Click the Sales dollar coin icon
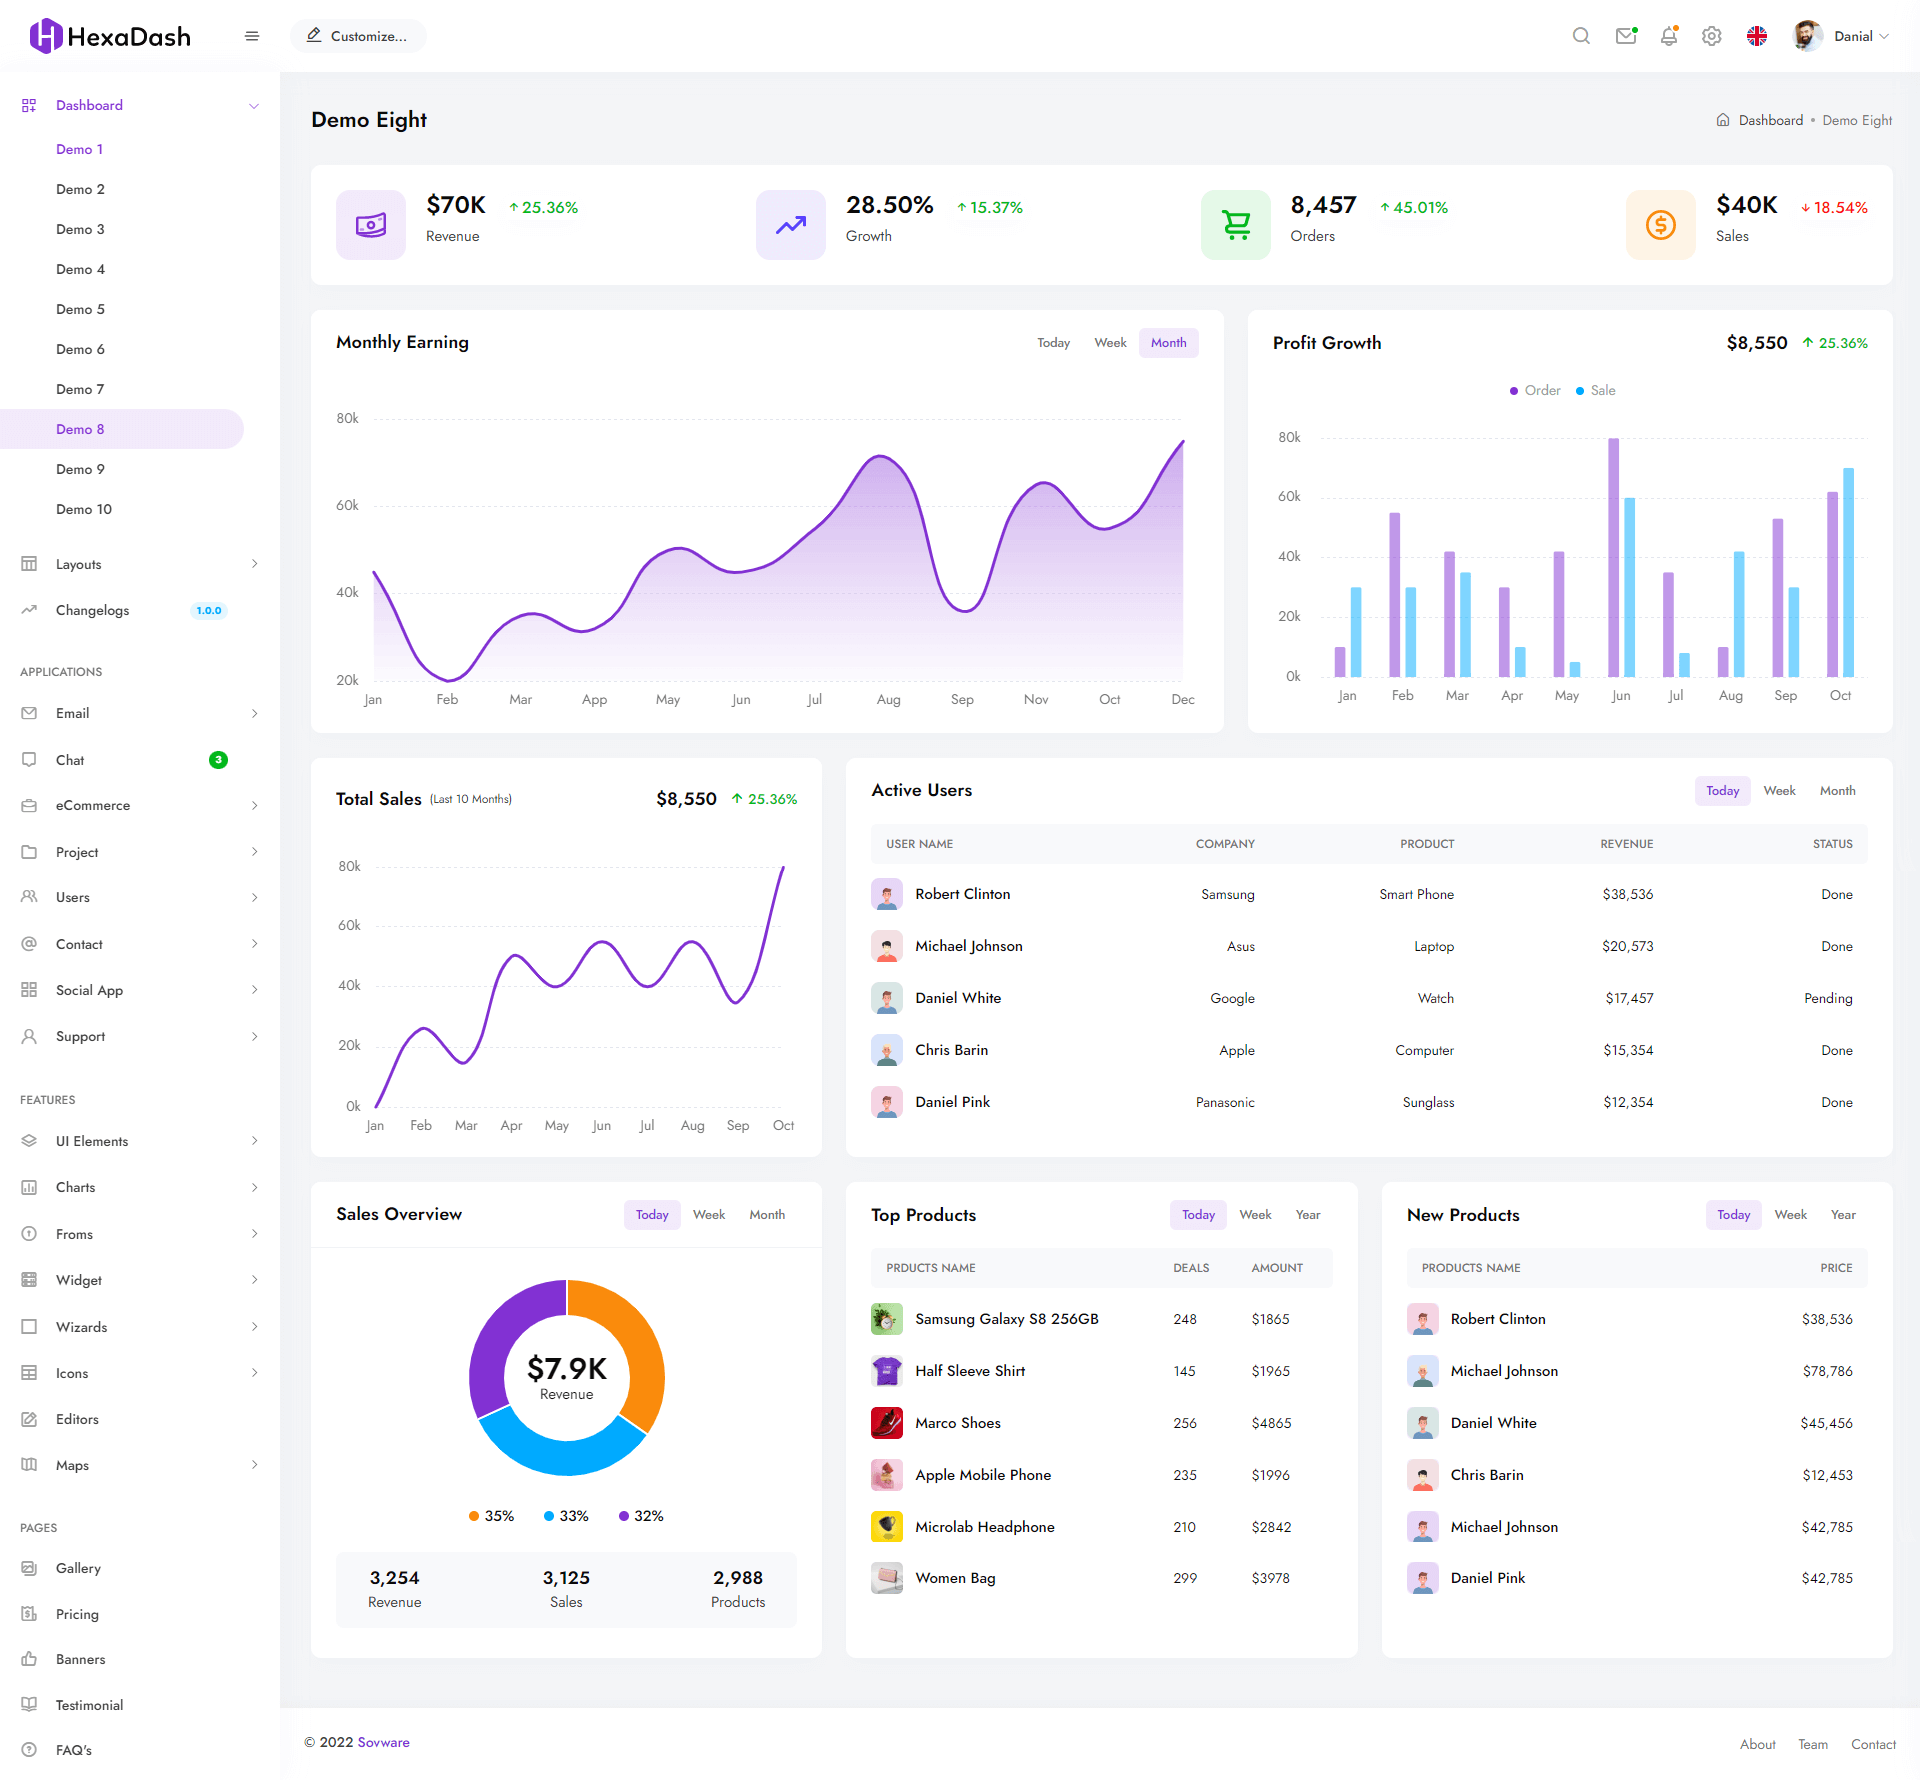 (1661, 225)
